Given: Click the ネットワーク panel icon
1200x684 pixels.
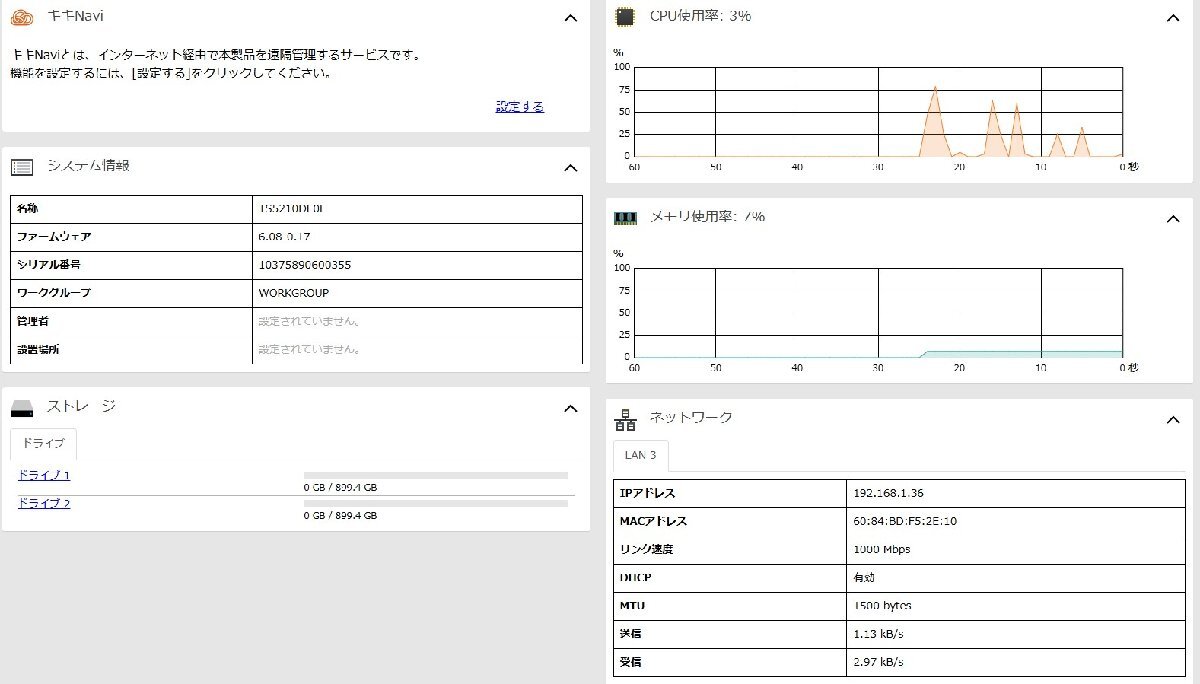Looking at the screenshot, I should [x=626, y=417].
